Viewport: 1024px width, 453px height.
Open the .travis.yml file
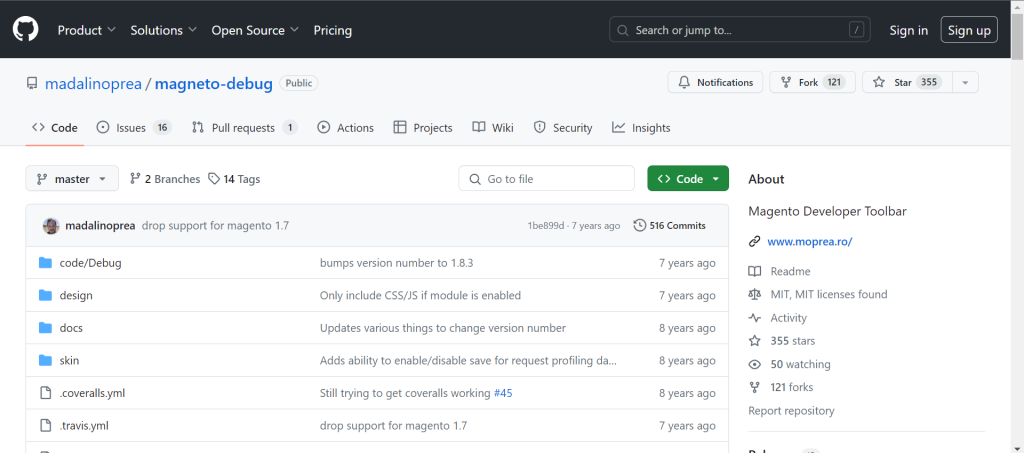[84, 426]
